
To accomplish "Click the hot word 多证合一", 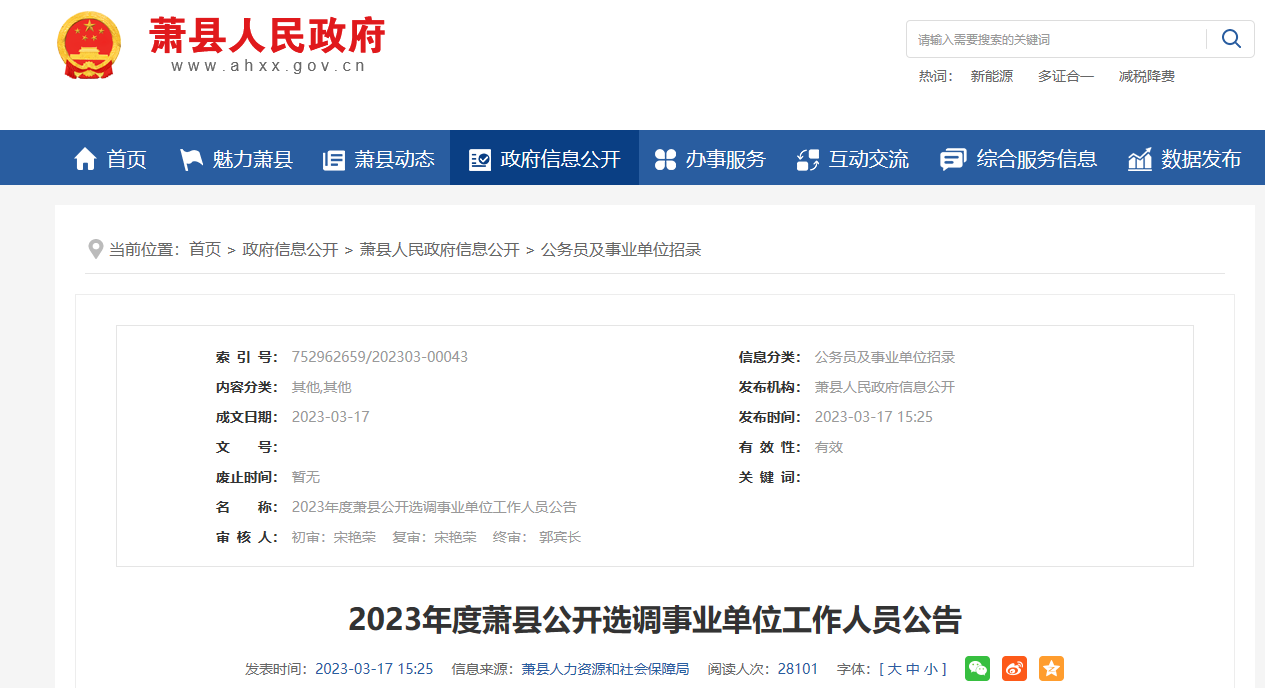I will [1066, 76].
